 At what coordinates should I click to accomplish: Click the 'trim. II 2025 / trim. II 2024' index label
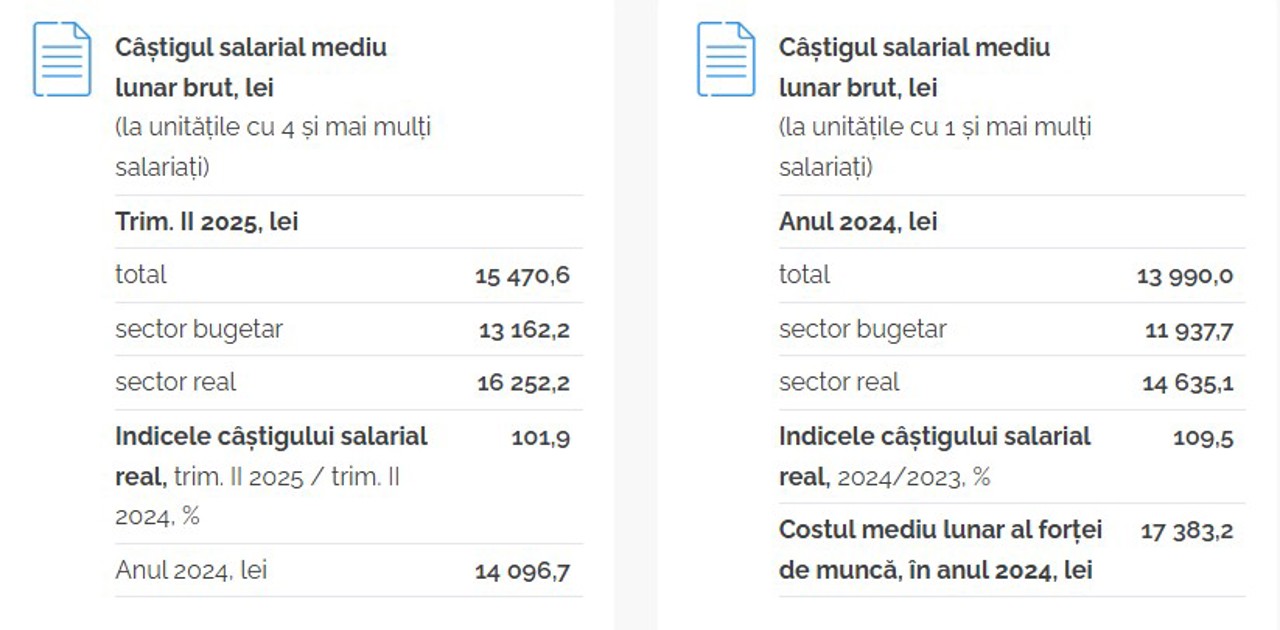[286, 478]
